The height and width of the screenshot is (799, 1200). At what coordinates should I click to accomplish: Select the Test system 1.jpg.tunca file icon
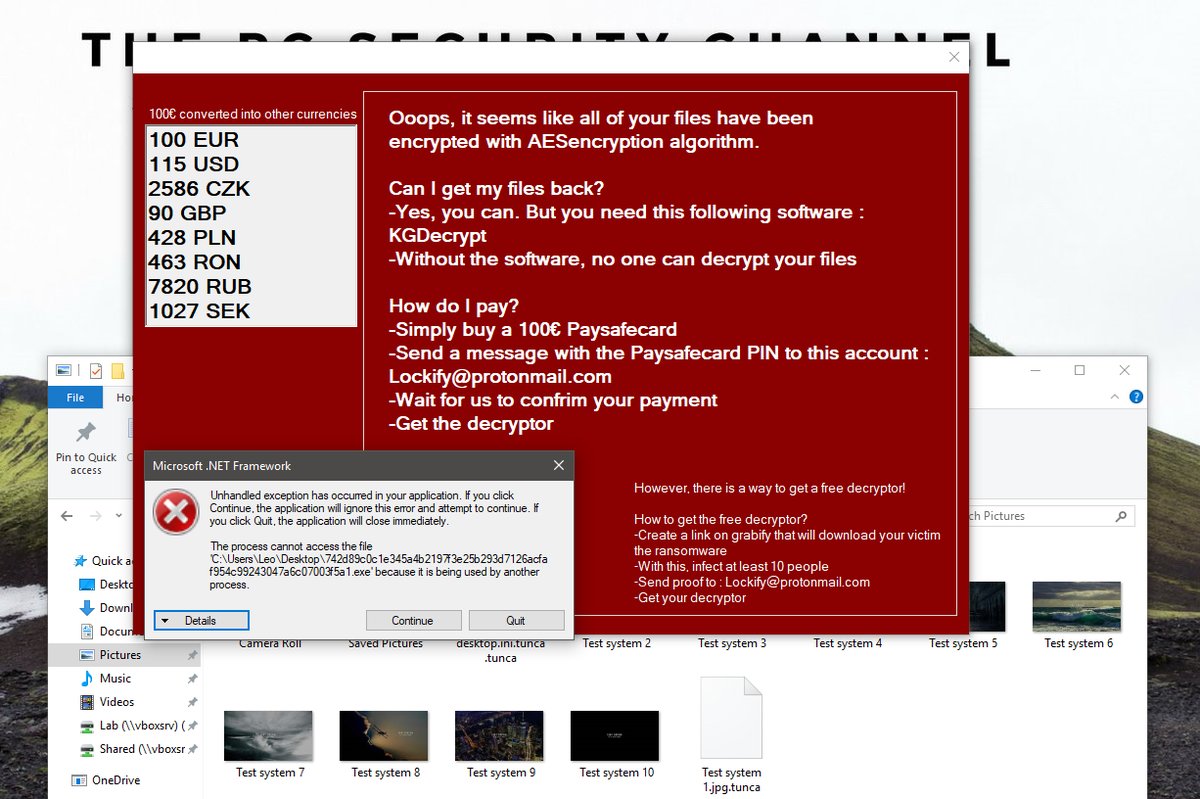click(x=731, y=718)
